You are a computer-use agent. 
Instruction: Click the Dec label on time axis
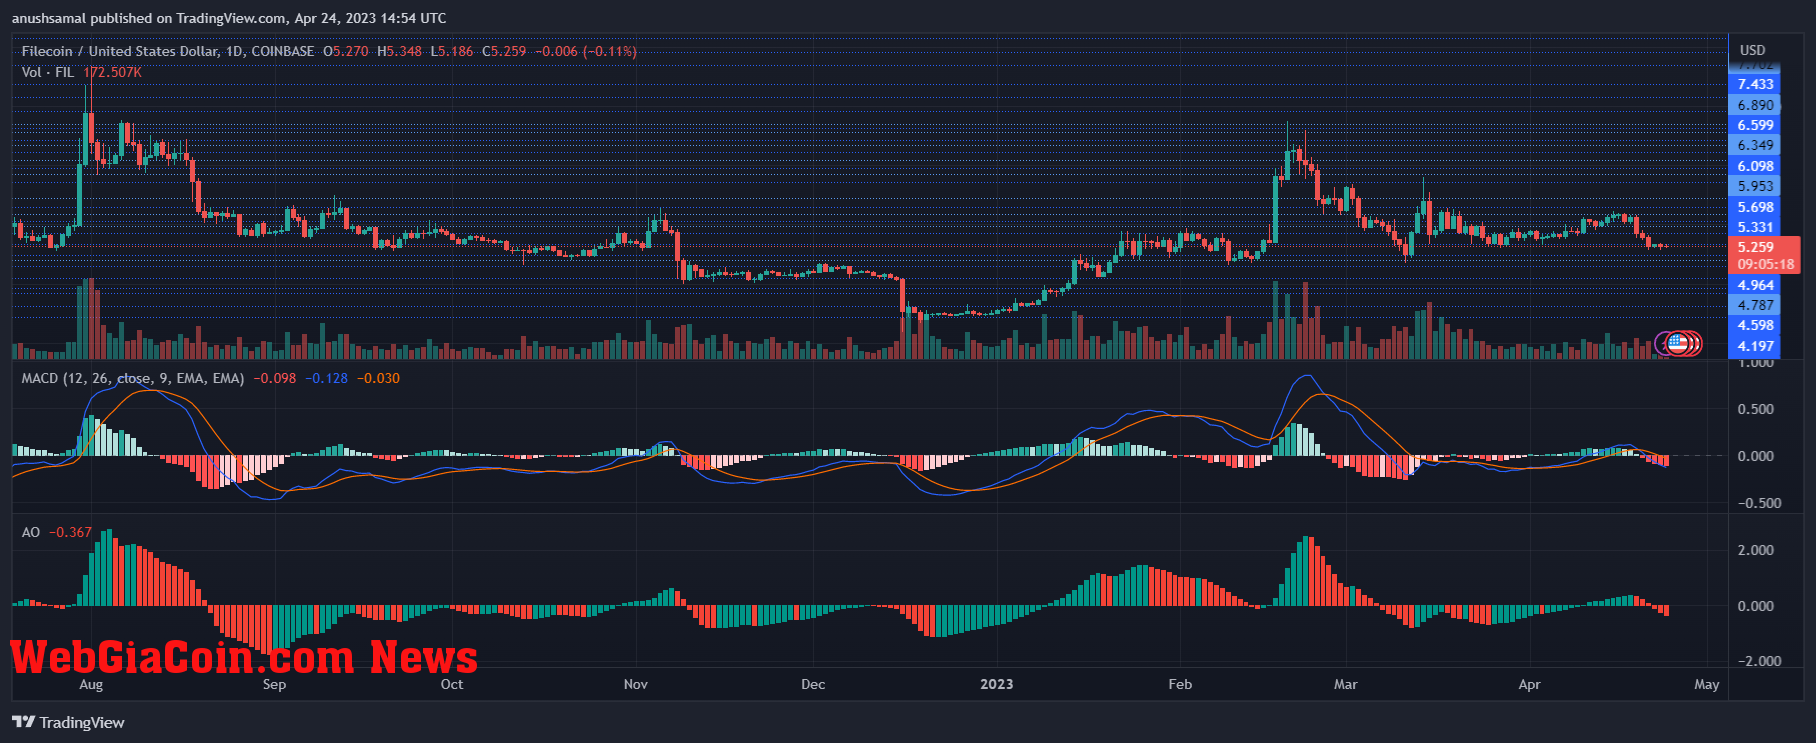click(x=813, y=684)
